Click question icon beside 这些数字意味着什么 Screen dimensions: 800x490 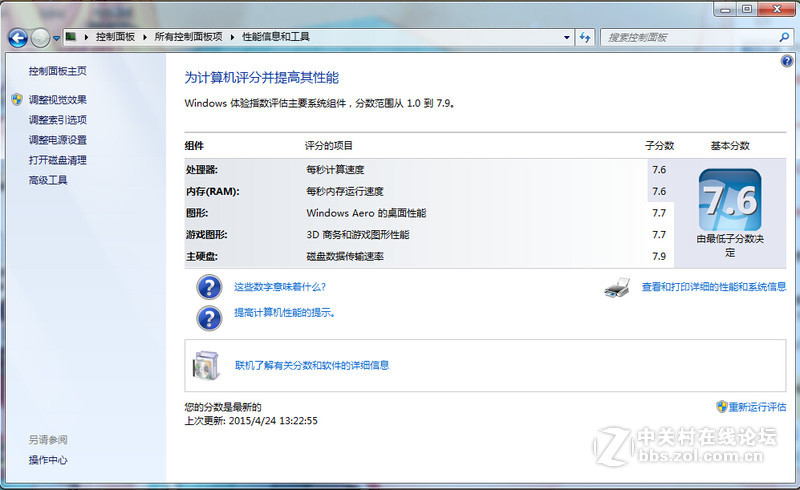tap(209, 287)
